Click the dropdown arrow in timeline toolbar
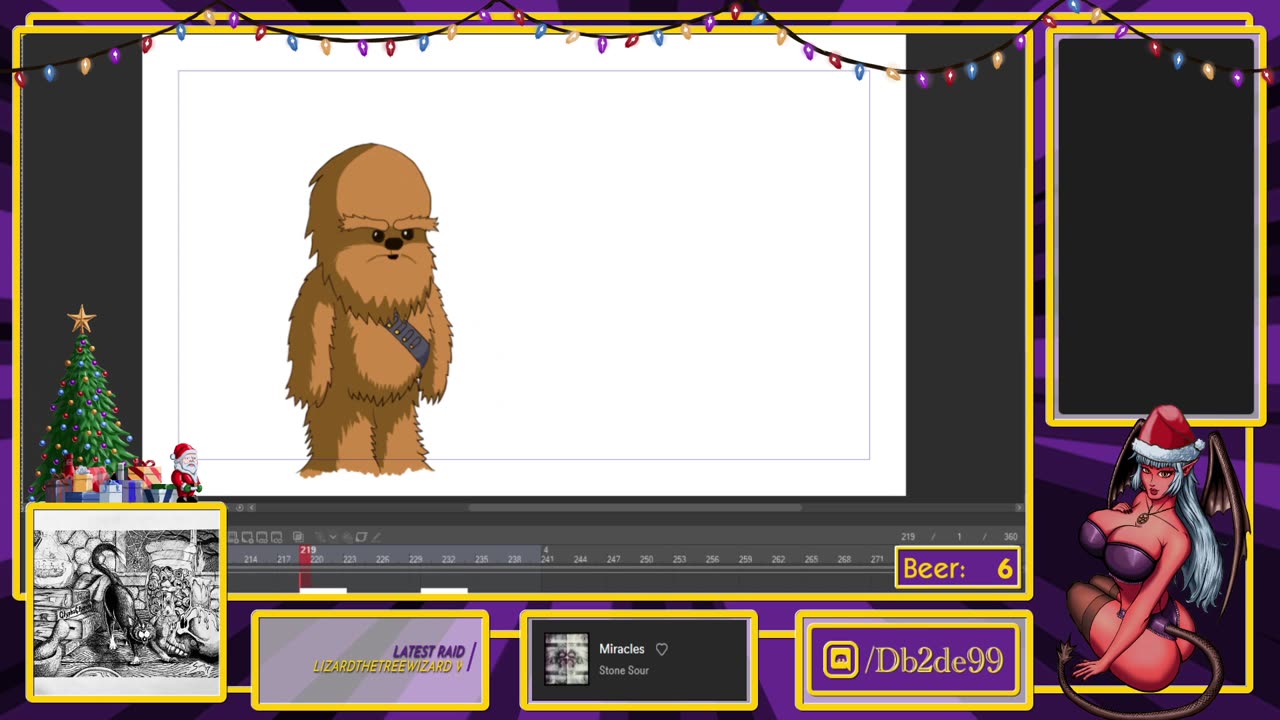 click(333, 537)
